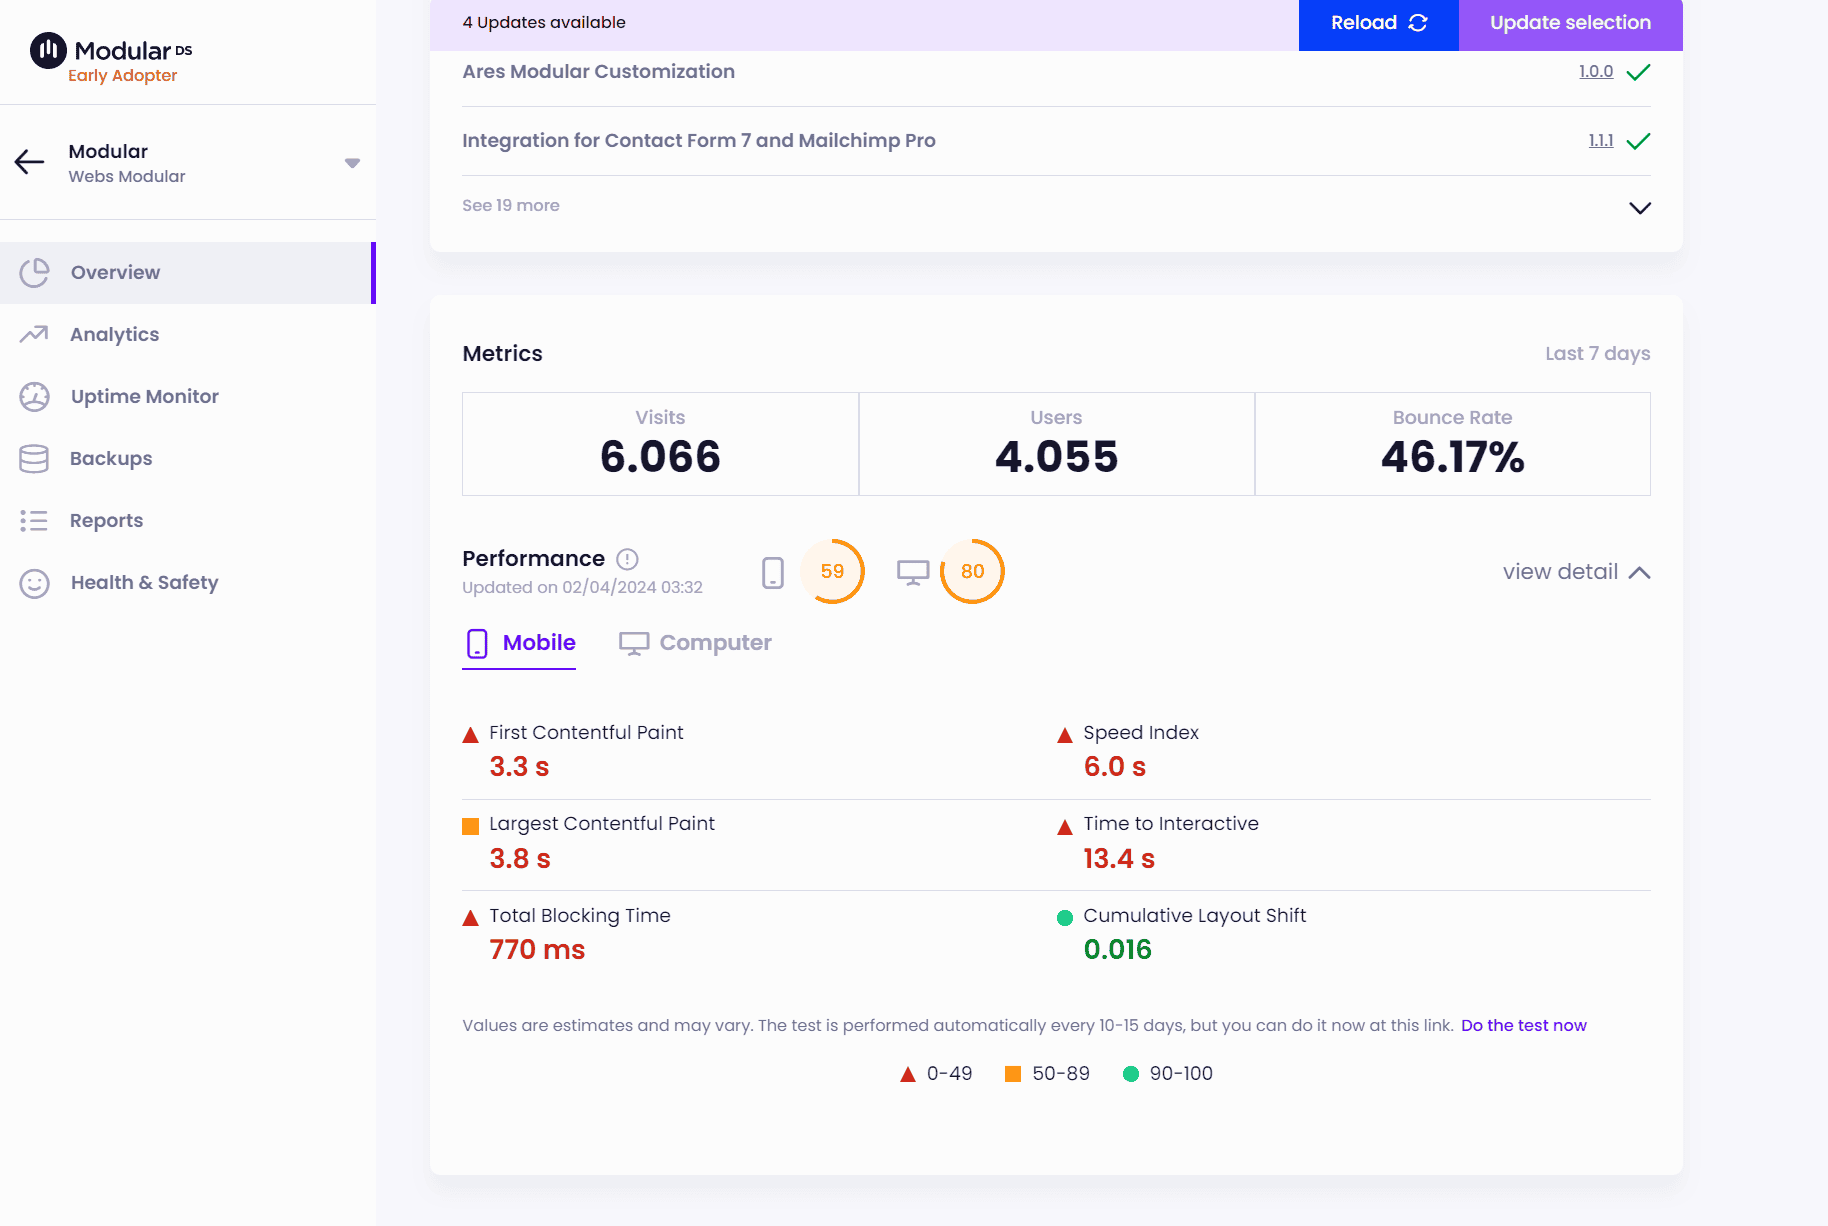Click Cumulative Layout Shift green circle indicator
1828x1226 pixels.
pos(1065,918)
